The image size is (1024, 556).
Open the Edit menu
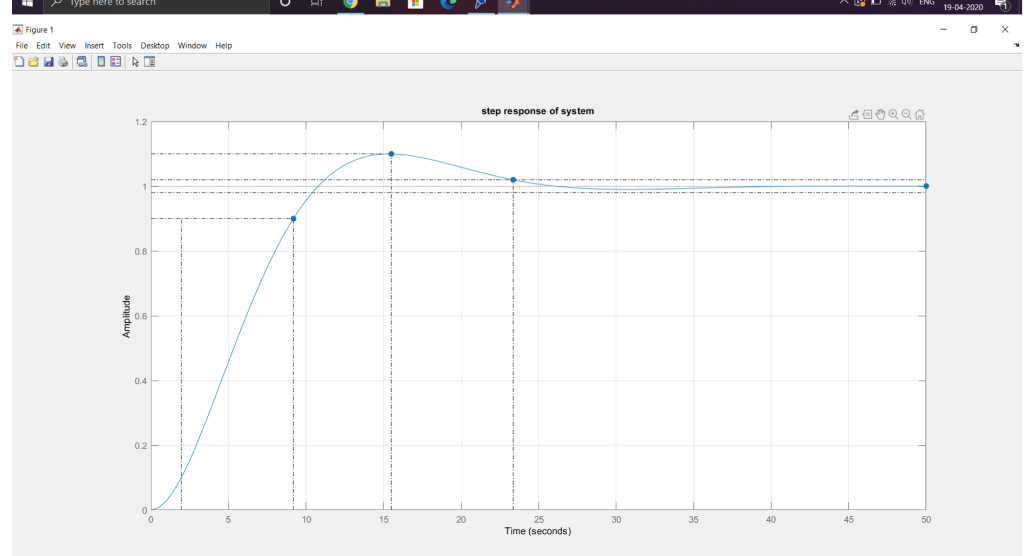tap(43, 46)
